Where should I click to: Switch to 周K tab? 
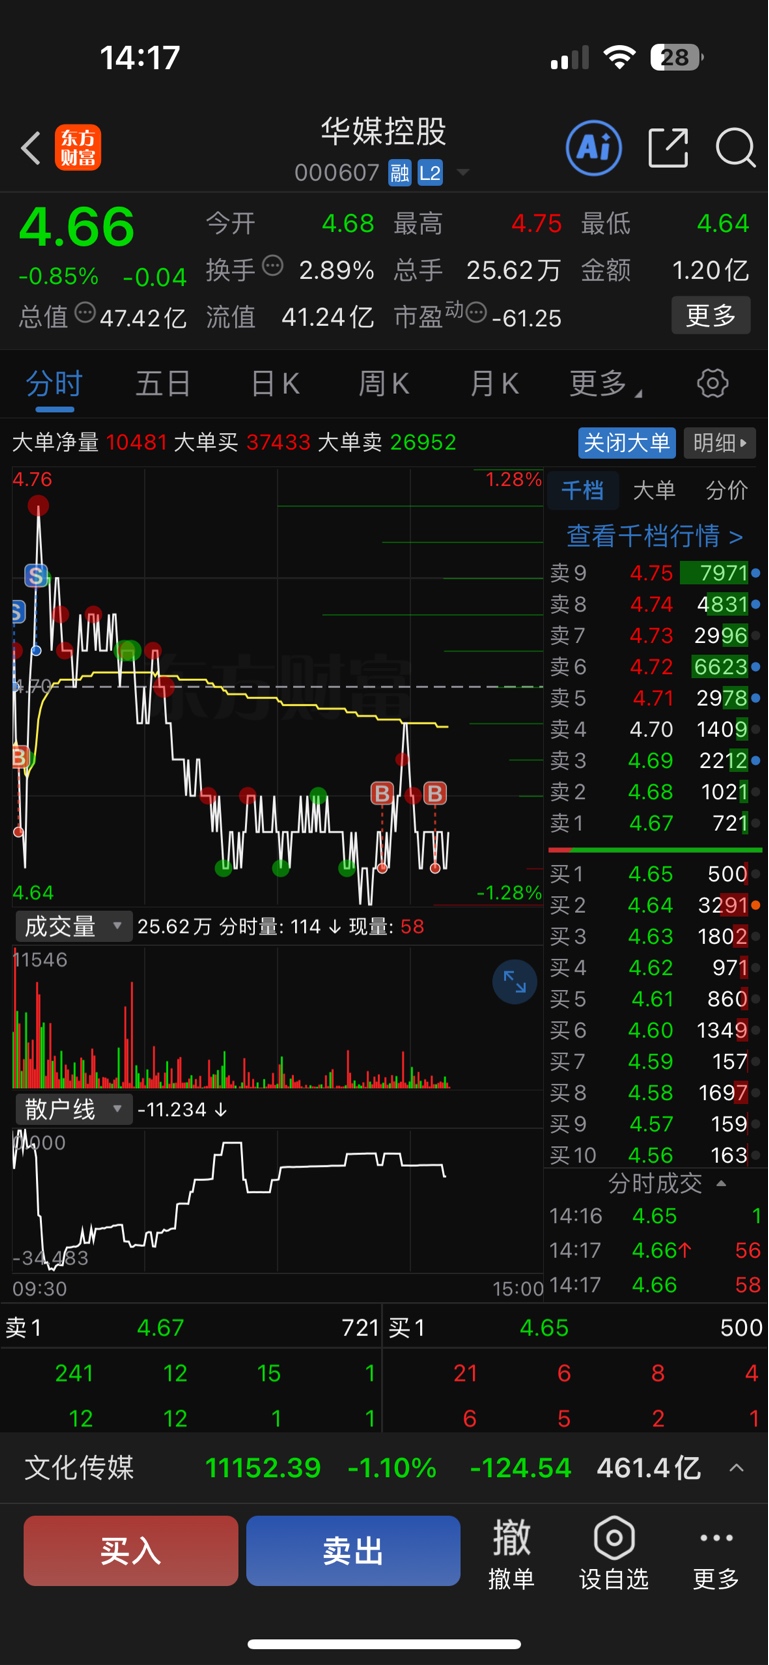point(384,383)
